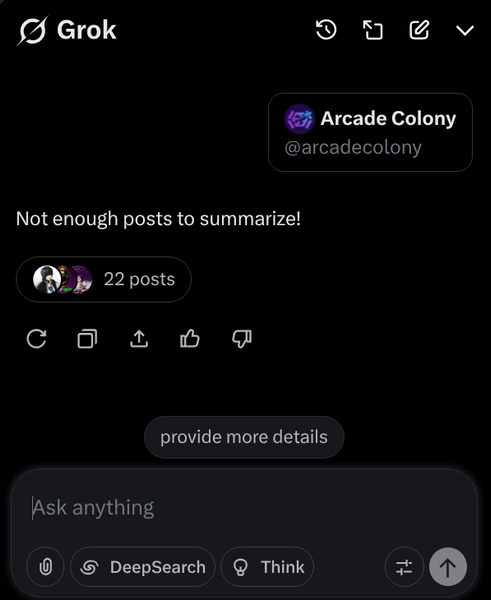Open the Arcade Colony profile card
Viewport: 491px width, 600px height.
pos(370,132)
